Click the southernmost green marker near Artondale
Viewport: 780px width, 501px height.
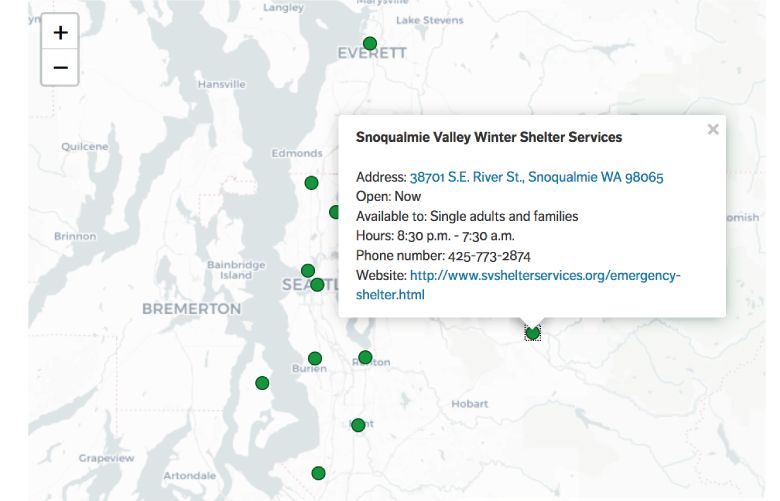318,473
